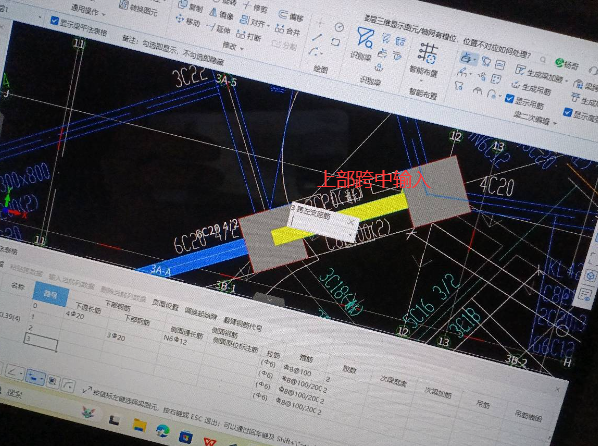
Task: Click the Φ8@100 箍筋 cell
Action: [x=297, y=371]
